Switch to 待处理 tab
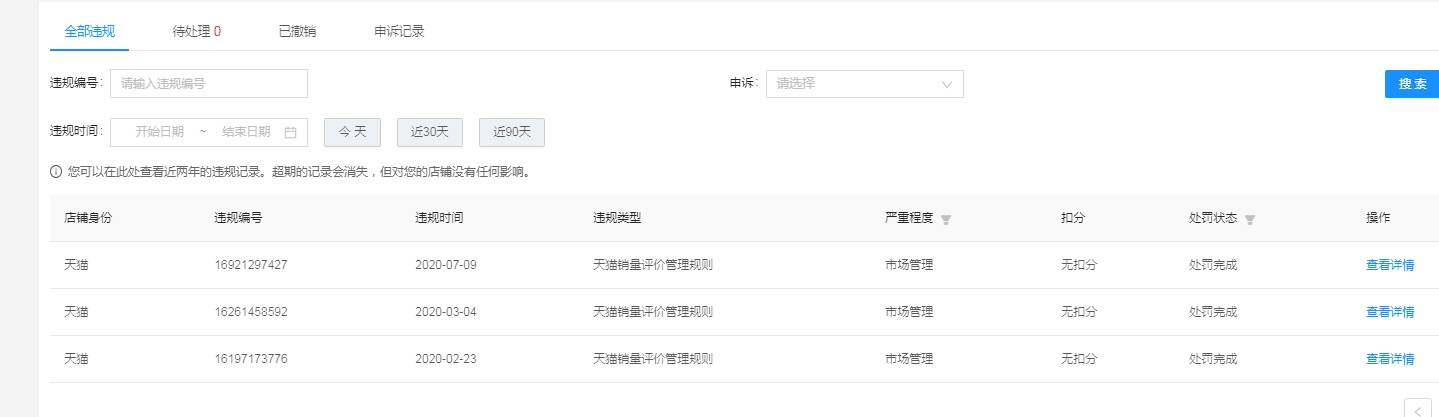The image size is (1439, 417). pyautogui.click(x=197, y=31)
